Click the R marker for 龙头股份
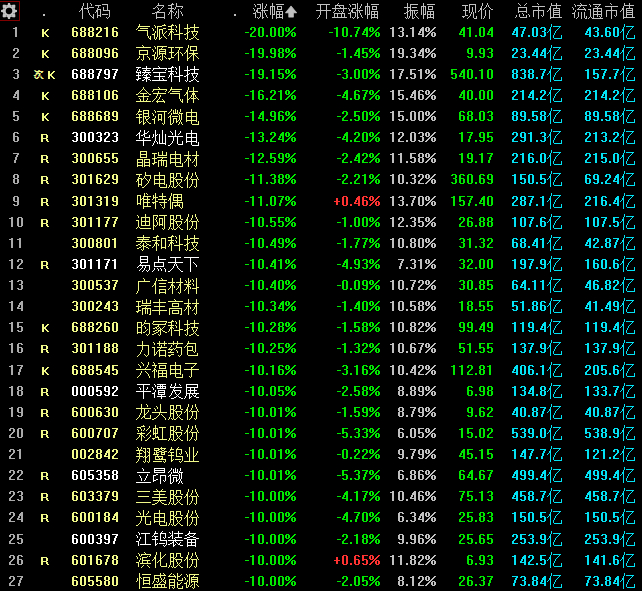The image size is (642, 591). [45, 413]
